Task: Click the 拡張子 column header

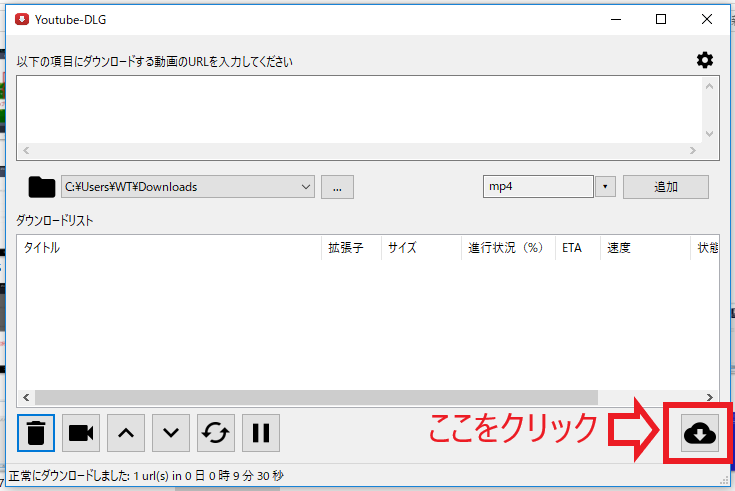Action: tap(351, 248)
